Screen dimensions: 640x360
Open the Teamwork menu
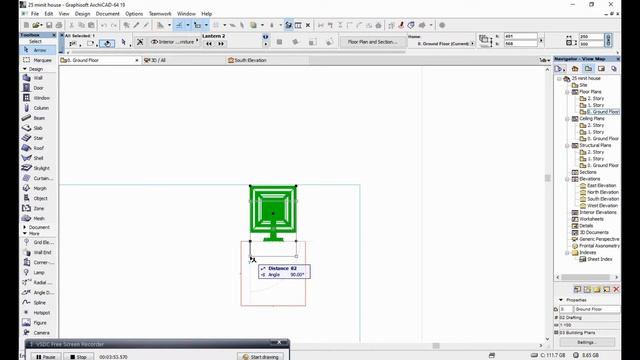[x=160, y=14]
